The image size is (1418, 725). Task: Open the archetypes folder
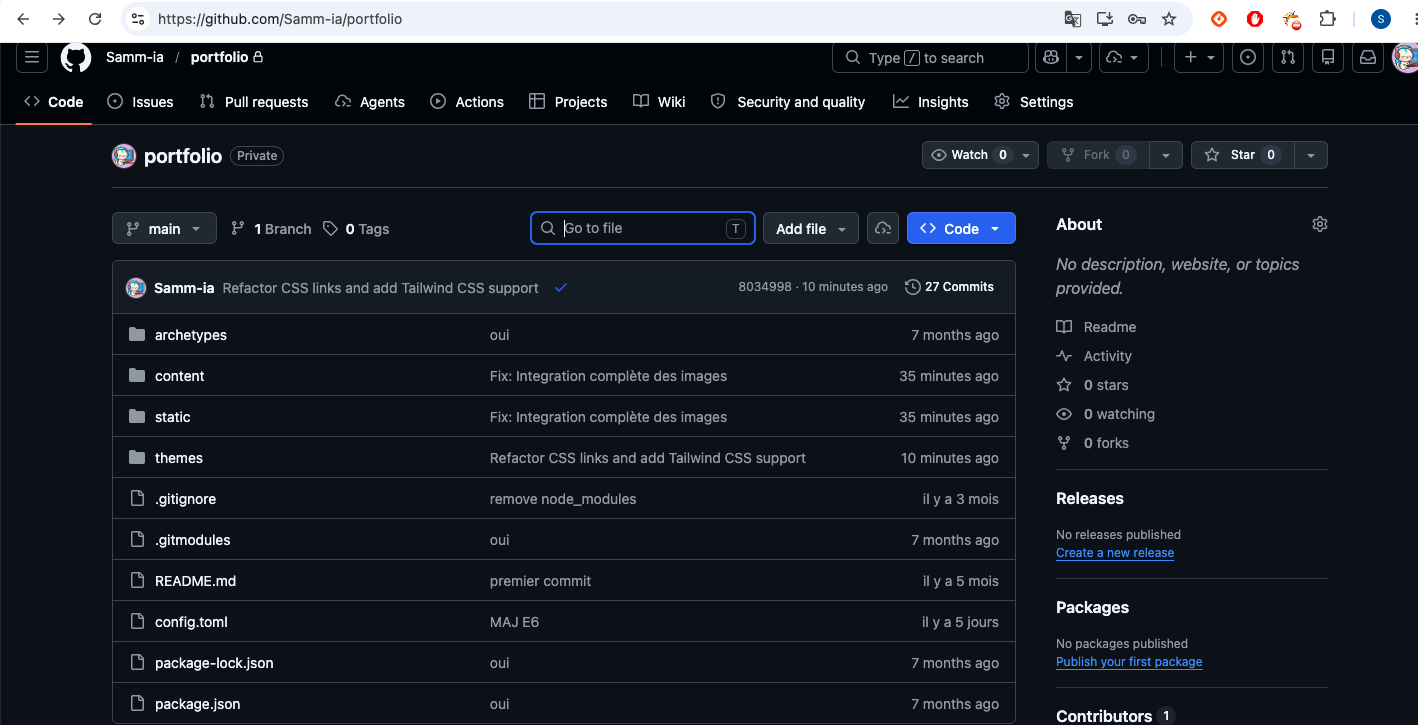tap(191, 335)
